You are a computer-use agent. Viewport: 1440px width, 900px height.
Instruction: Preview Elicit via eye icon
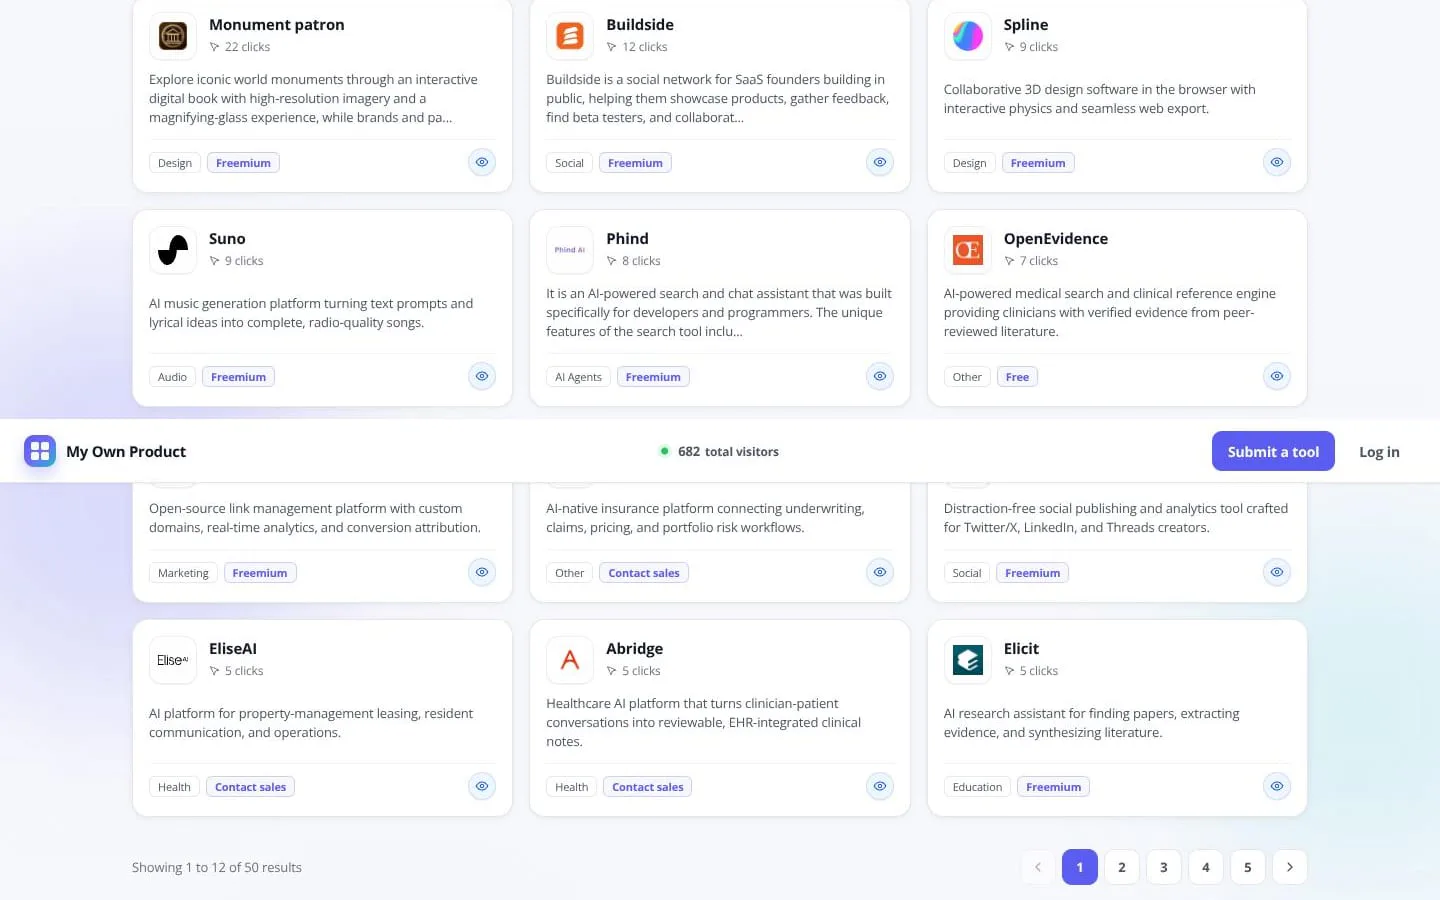tap(1277, 786)
